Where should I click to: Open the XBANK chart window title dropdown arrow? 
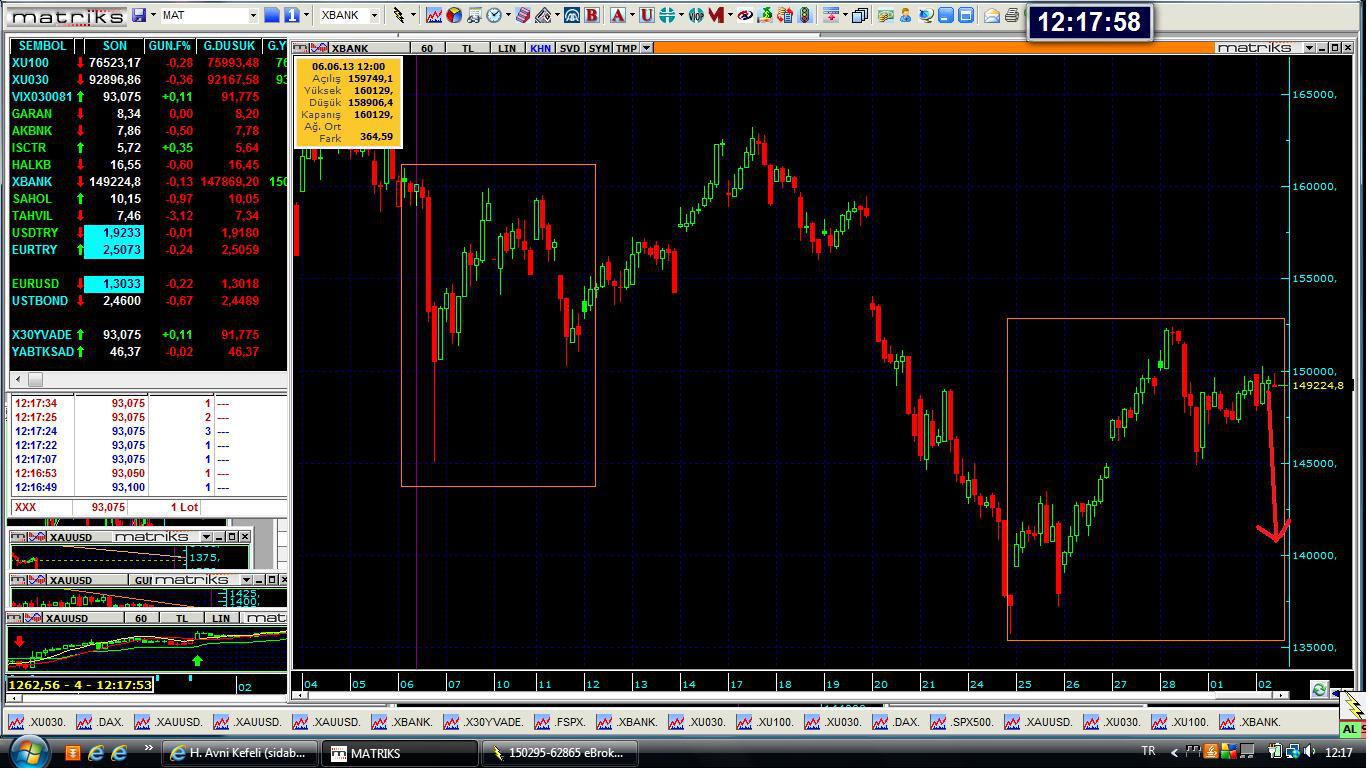pos(1309,48)
